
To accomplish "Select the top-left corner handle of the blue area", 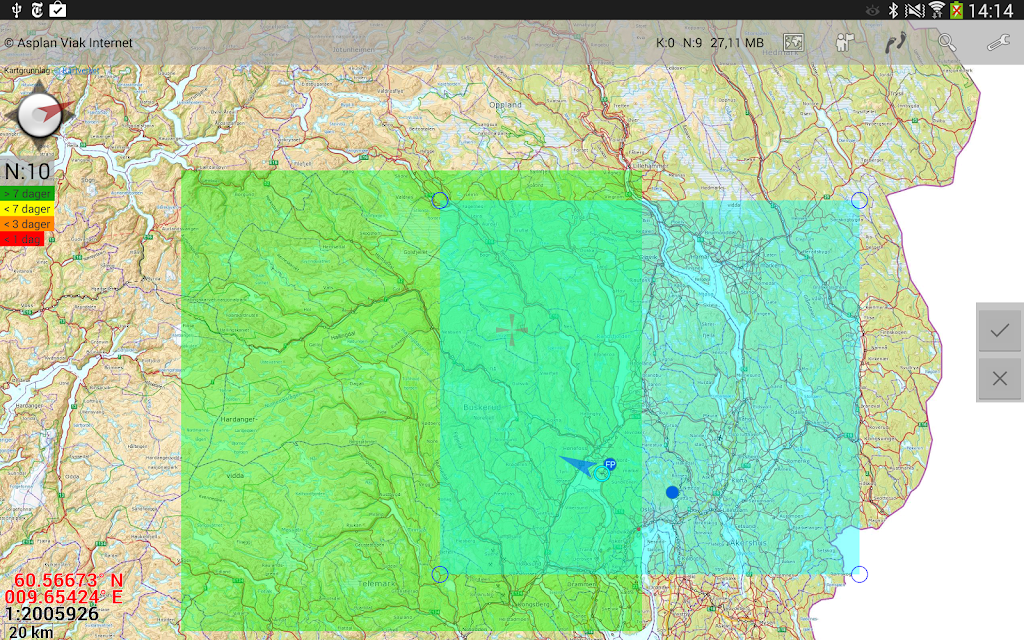I will click(x=440, y=200).
